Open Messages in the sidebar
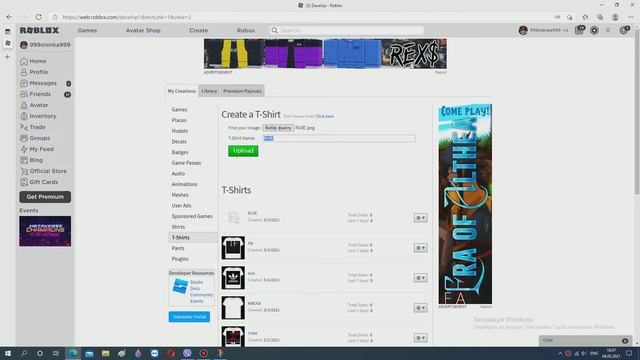 (x=38, y=83)
